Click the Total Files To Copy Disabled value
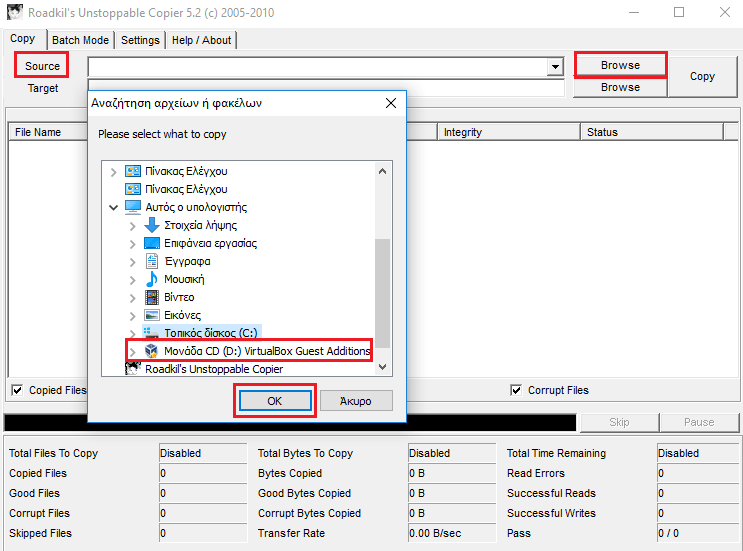The height and width of the screenshot is (551, 743). pyautogui.click(x=203, y=453)
